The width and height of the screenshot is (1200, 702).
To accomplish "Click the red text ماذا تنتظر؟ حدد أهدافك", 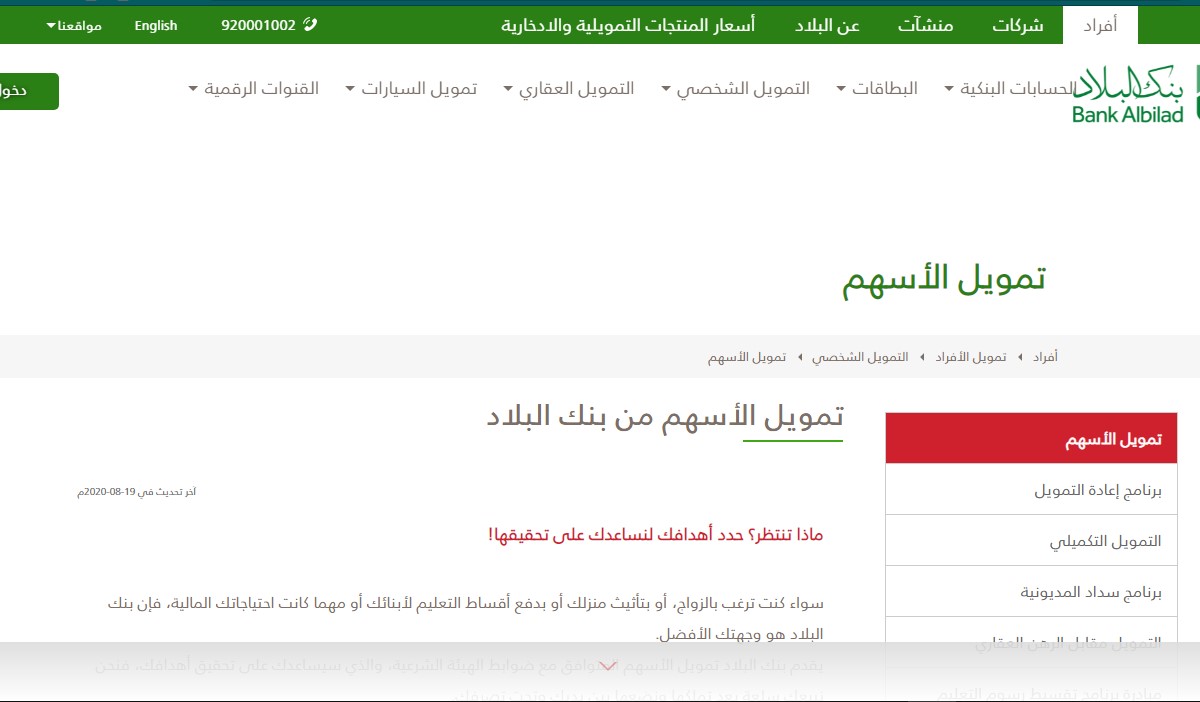I will click(x=656, y=535).
